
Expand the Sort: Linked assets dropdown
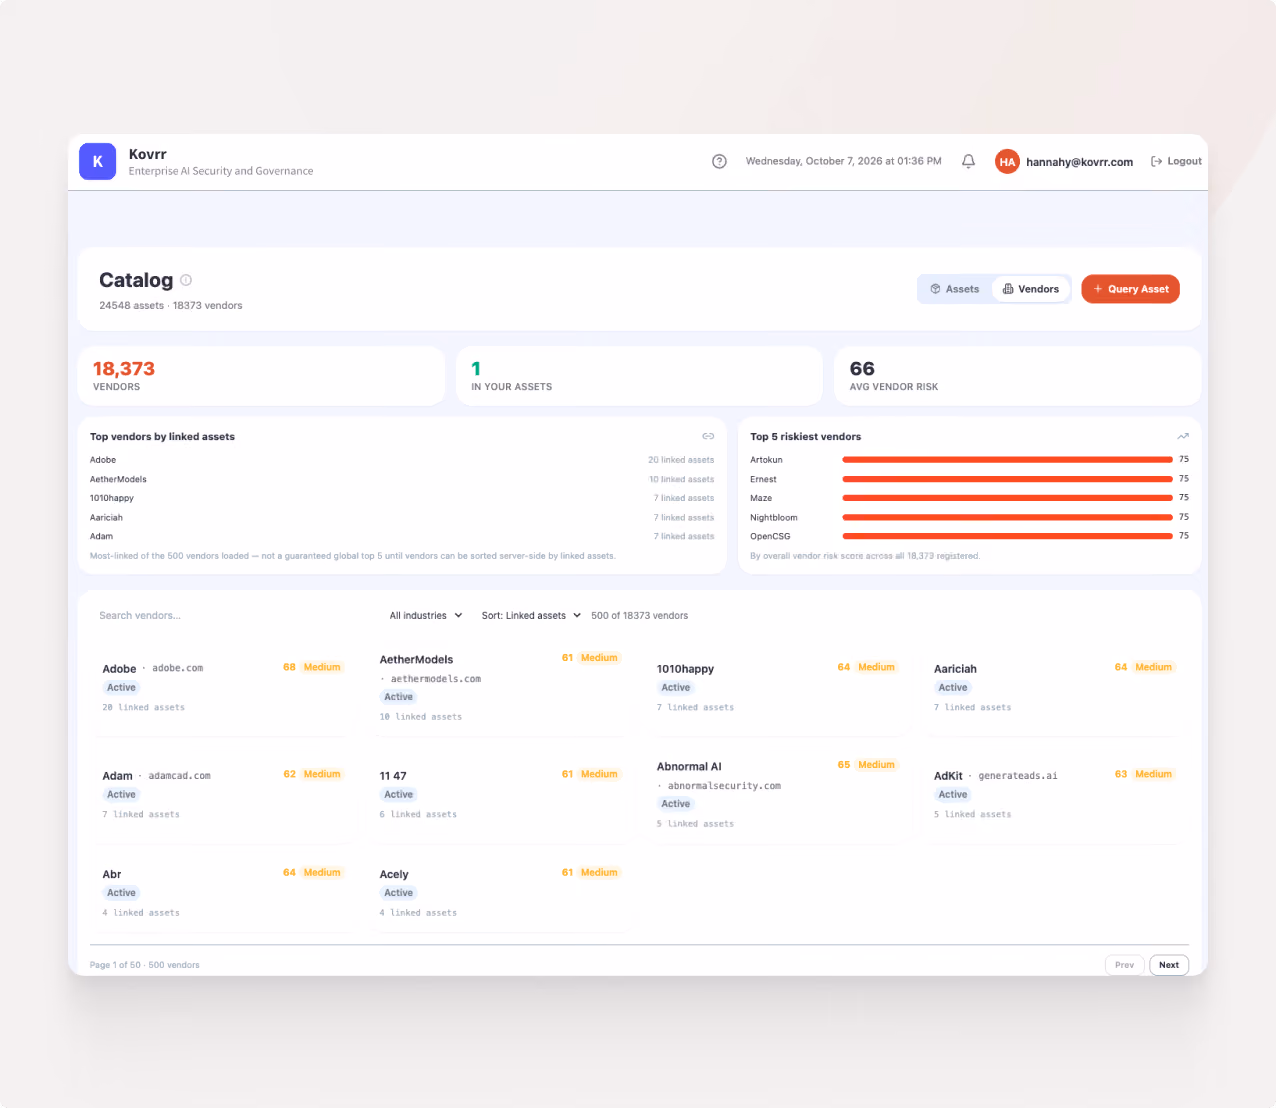point(531,616)
